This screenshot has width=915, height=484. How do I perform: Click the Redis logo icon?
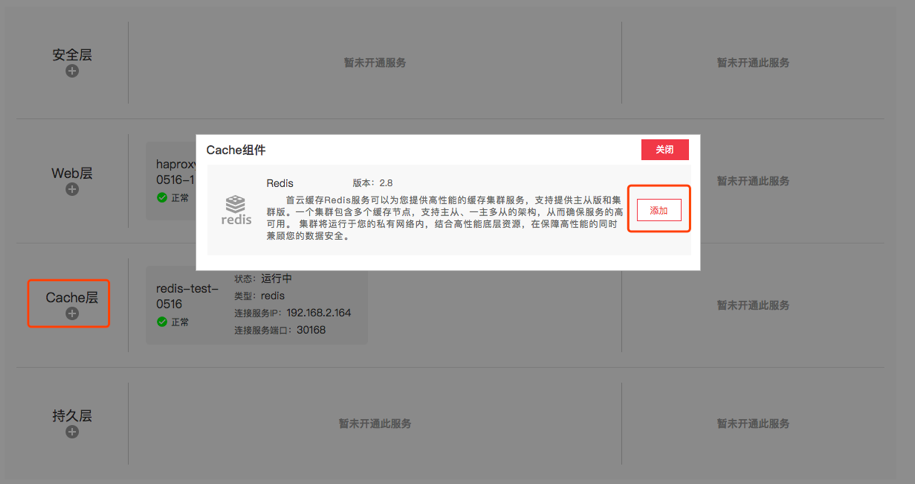[236, 210]
